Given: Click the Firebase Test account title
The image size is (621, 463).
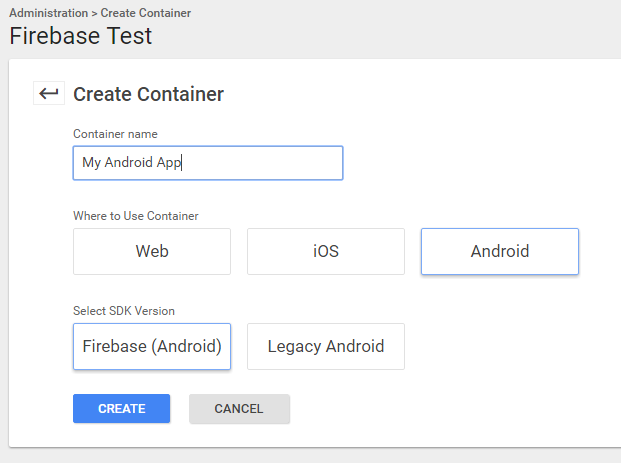Looking at the screenshot, I should pyautogui.click(x=81, y=36).
